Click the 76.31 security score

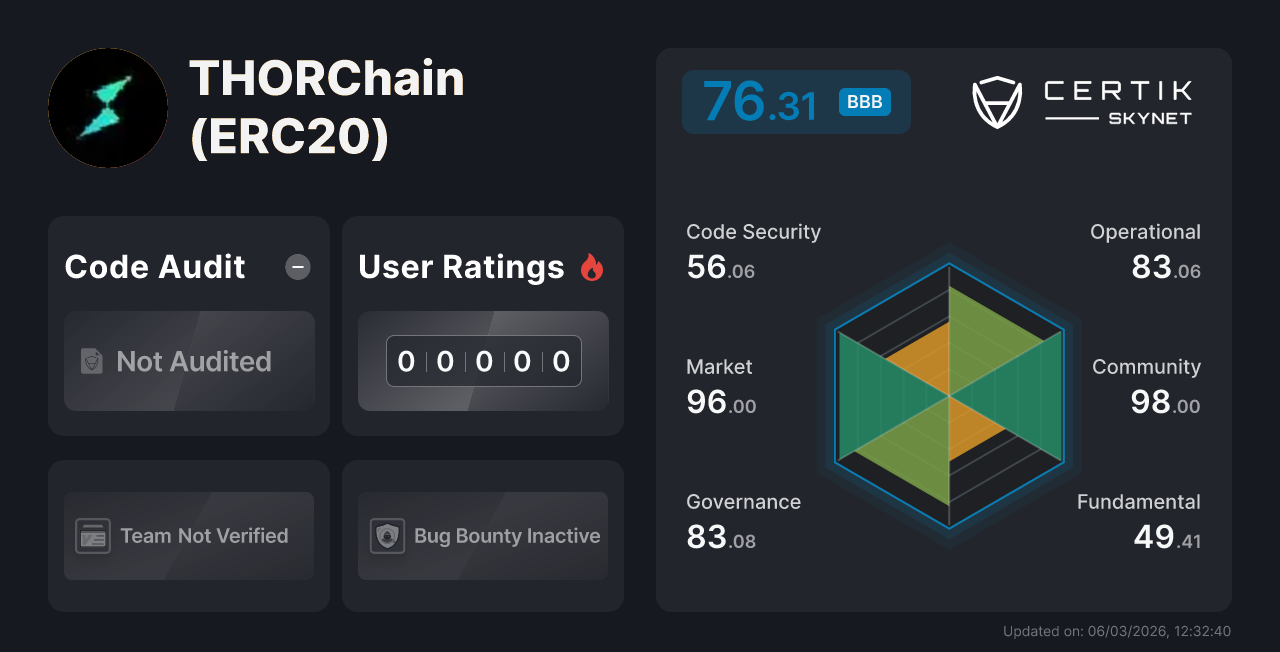[758, 100]
